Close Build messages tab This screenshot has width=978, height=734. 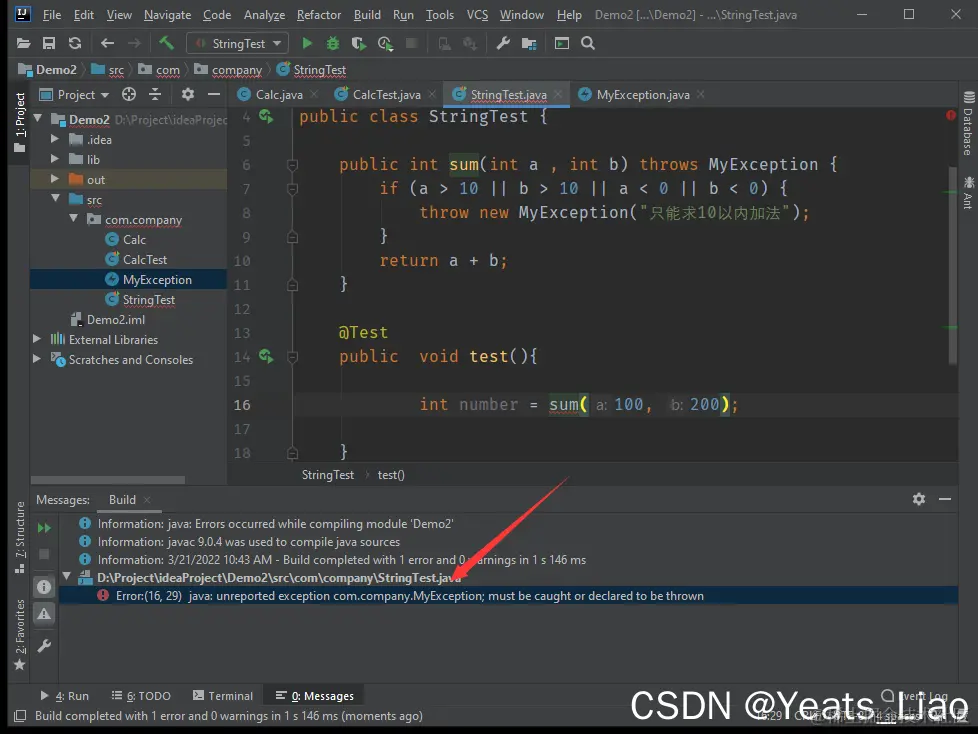pyautogui.click(x=147, y=500)
